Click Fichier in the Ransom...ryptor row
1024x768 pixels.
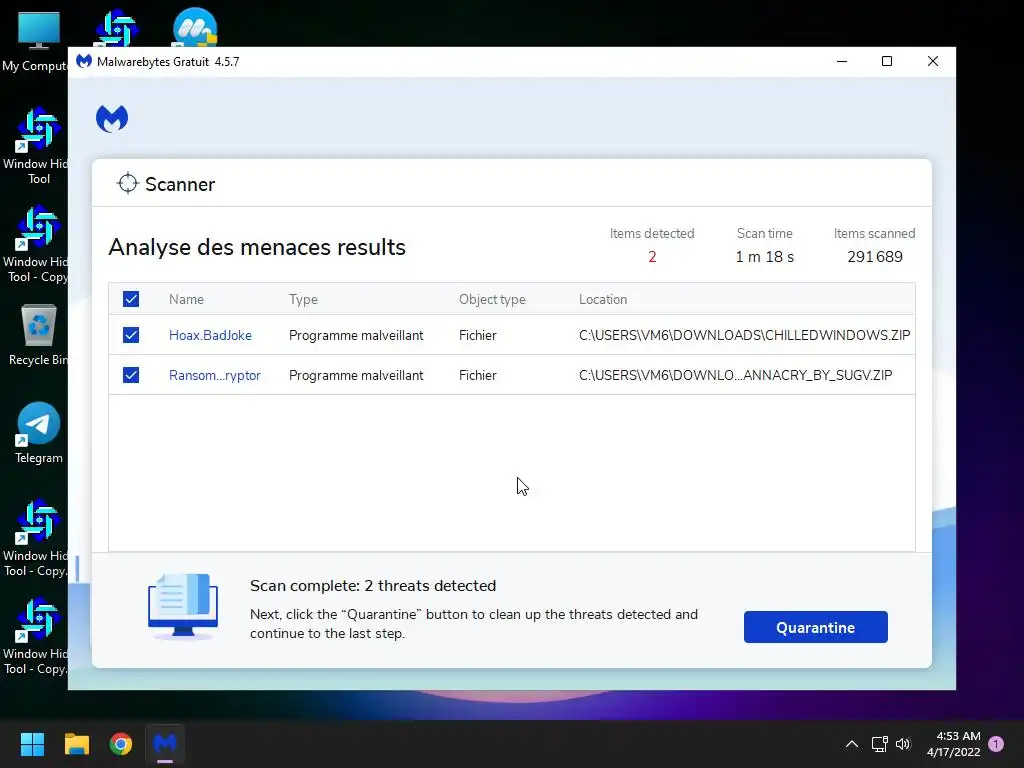point(477,375)
